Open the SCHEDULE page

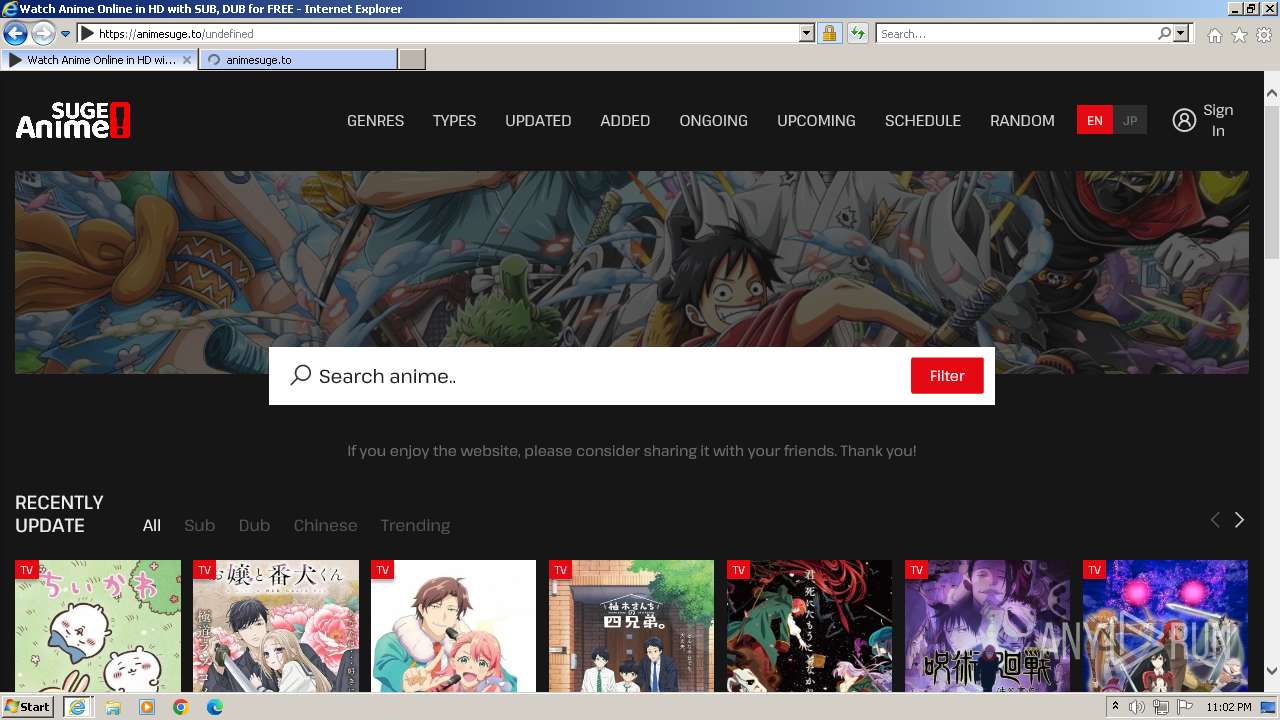[922, 120]
